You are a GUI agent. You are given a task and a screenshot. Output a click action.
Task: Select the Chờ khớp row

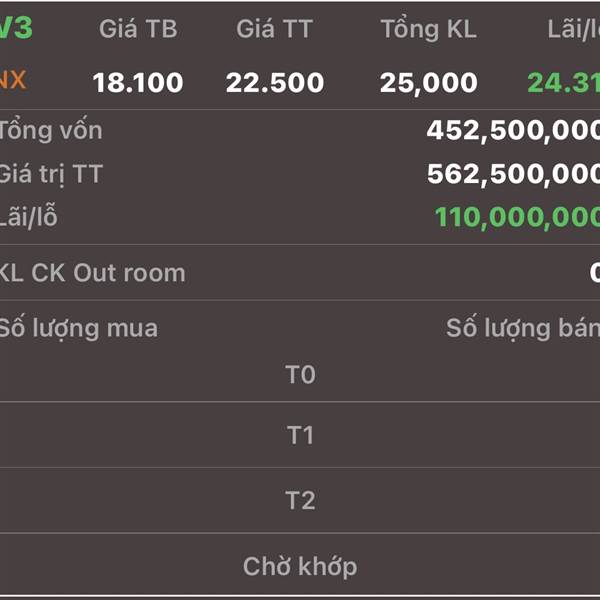click(x=300, y=566)
